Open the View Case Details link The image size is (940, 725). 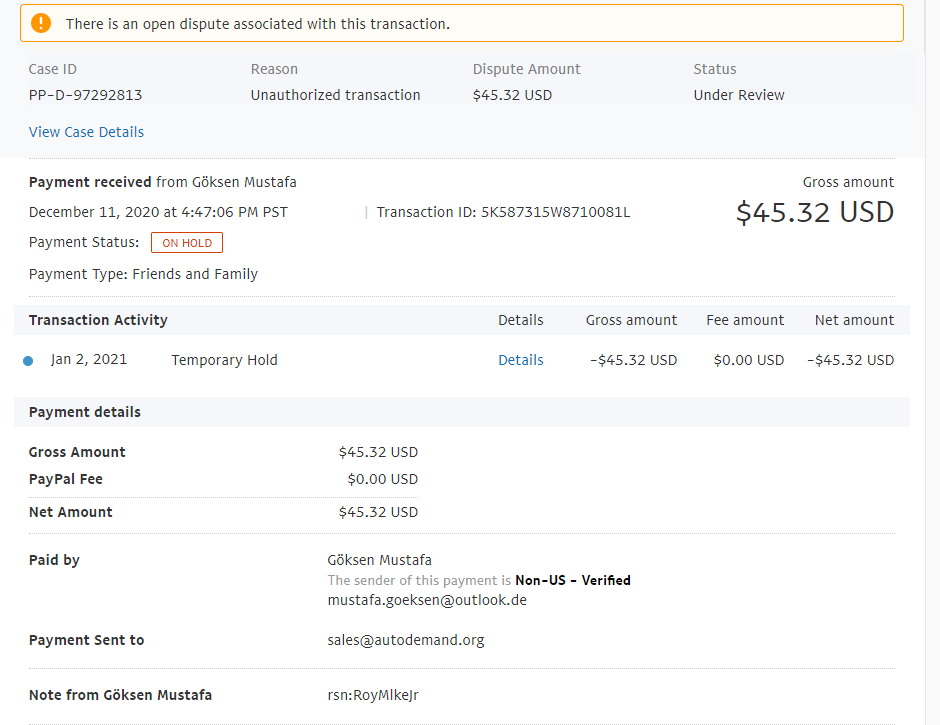86,132
